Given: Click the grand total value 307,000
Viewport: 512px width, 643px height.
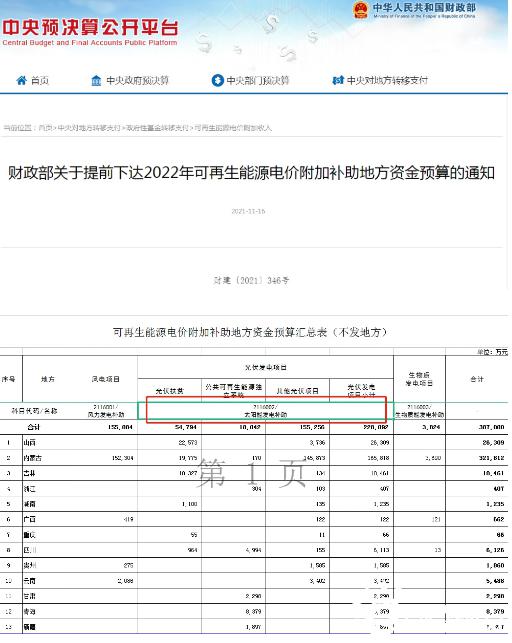Looking at the screenshot, I should click(x=491, y=427).
